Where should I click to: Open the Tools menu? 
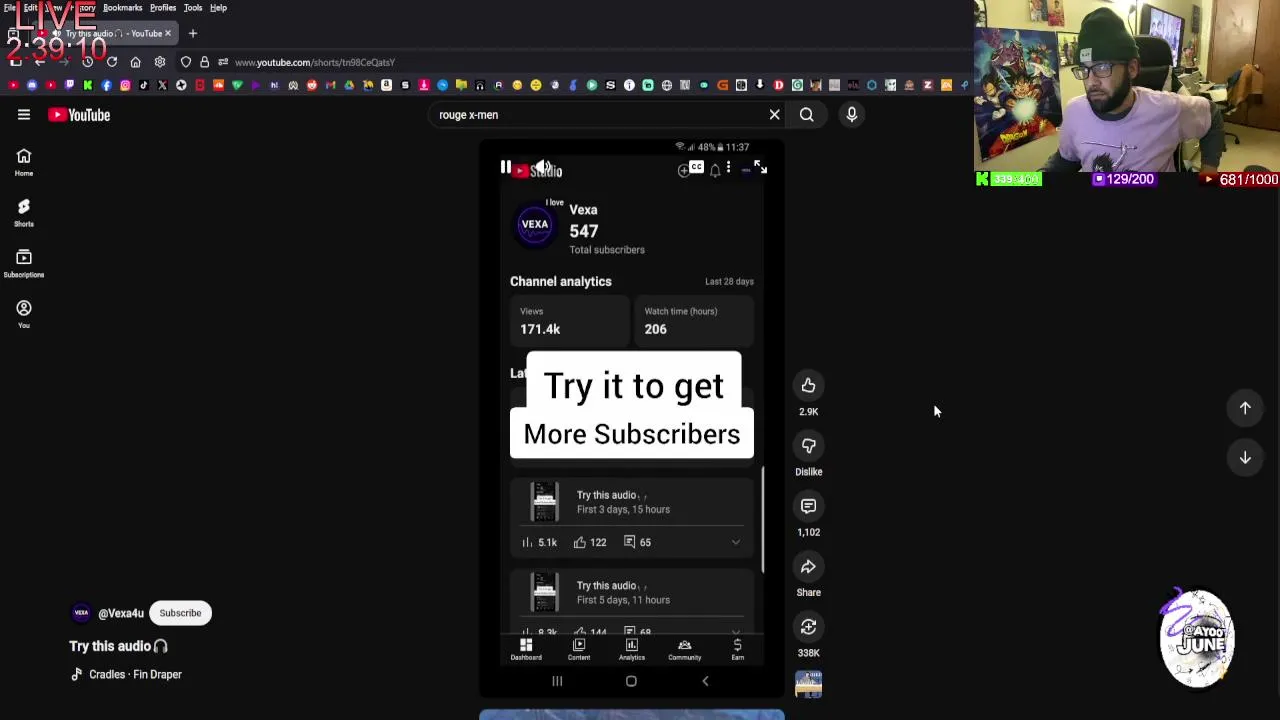tap(193, 7)
